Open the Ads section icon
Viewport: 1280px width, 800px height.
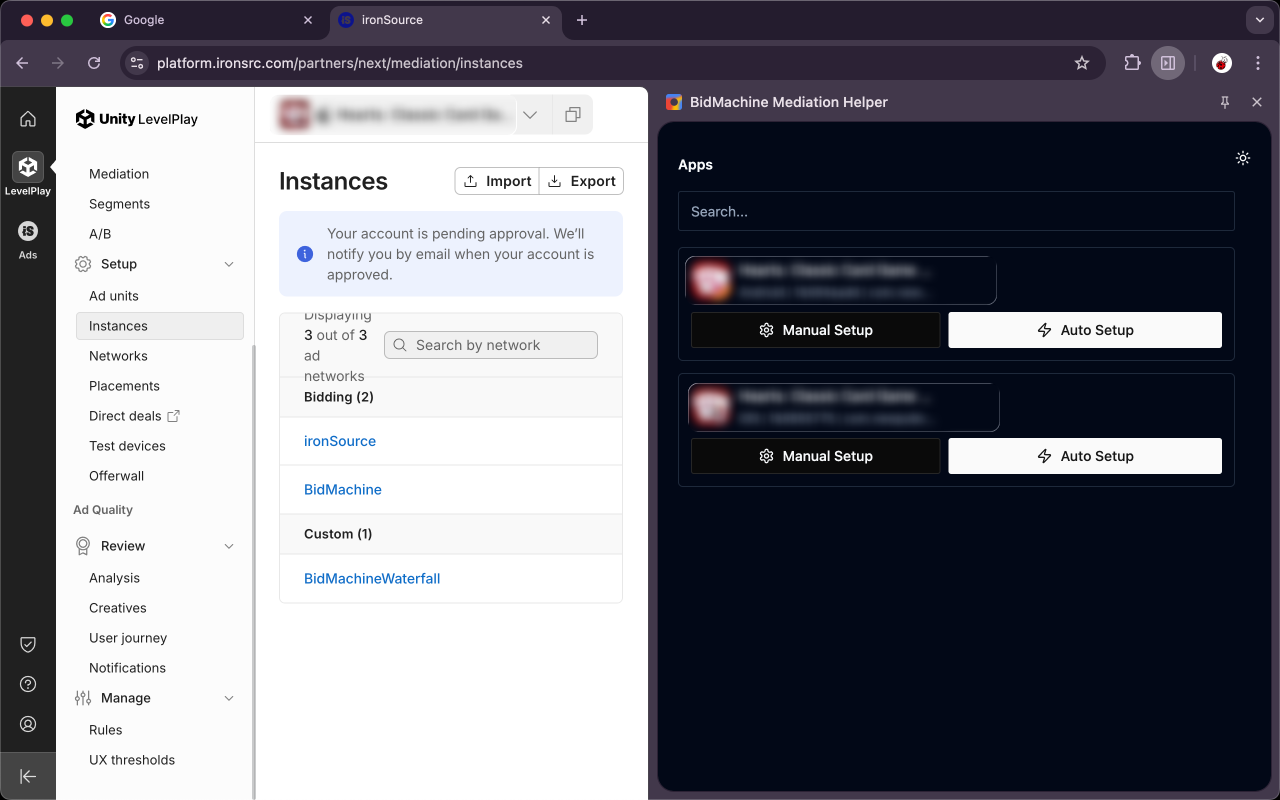(x=28, y=232)
